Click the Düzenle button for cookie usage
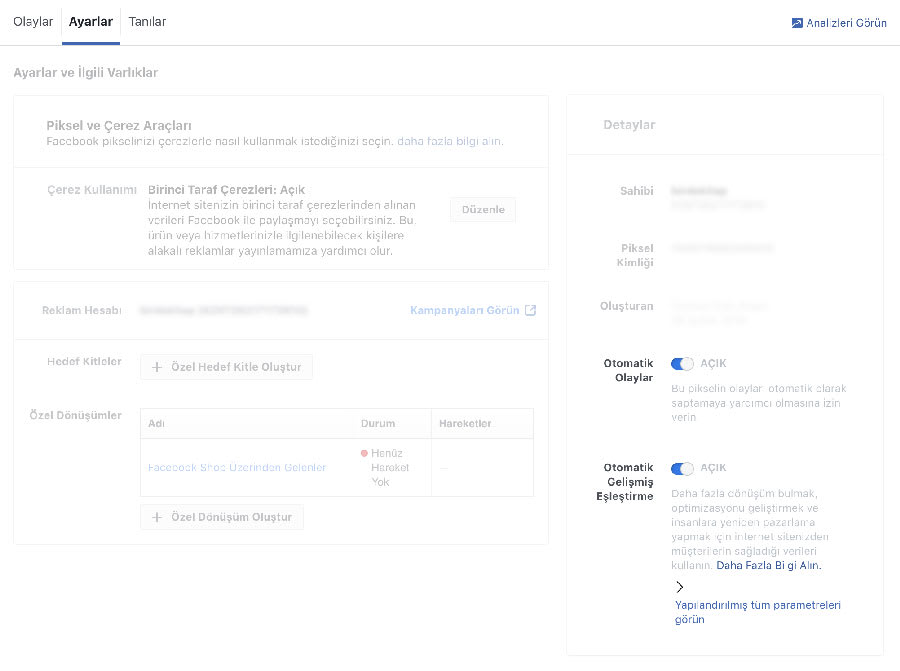Viewport: 900px width, 671px height. (483, 210)
